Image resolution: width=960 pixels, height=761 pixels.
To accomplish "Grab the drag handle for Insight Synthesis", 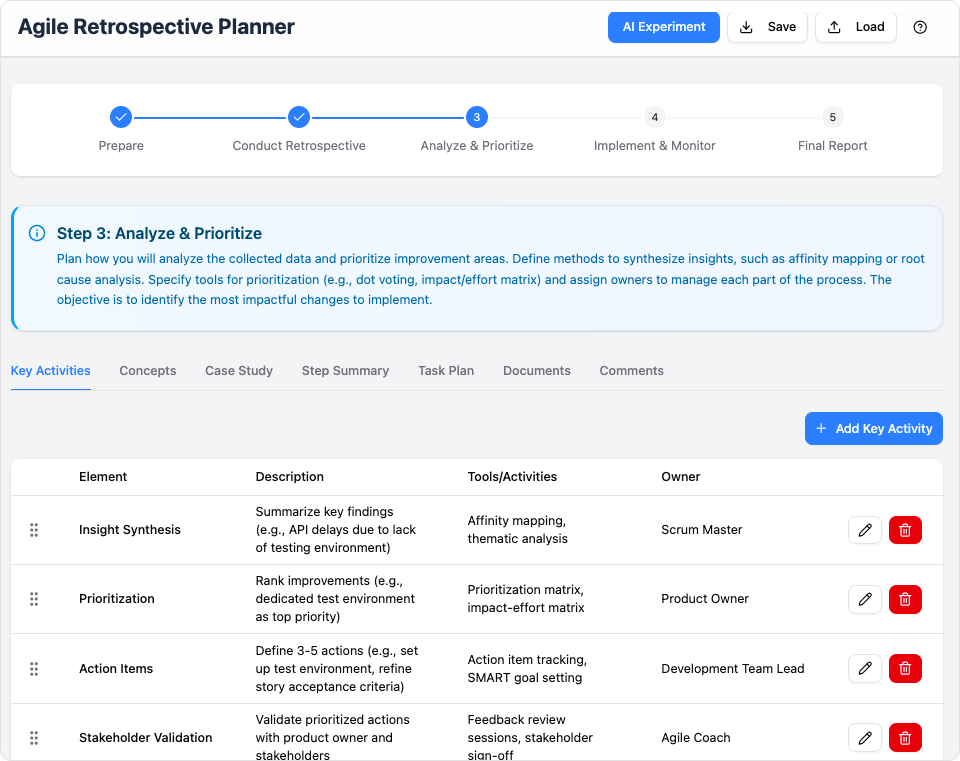I will click(34, 530).
